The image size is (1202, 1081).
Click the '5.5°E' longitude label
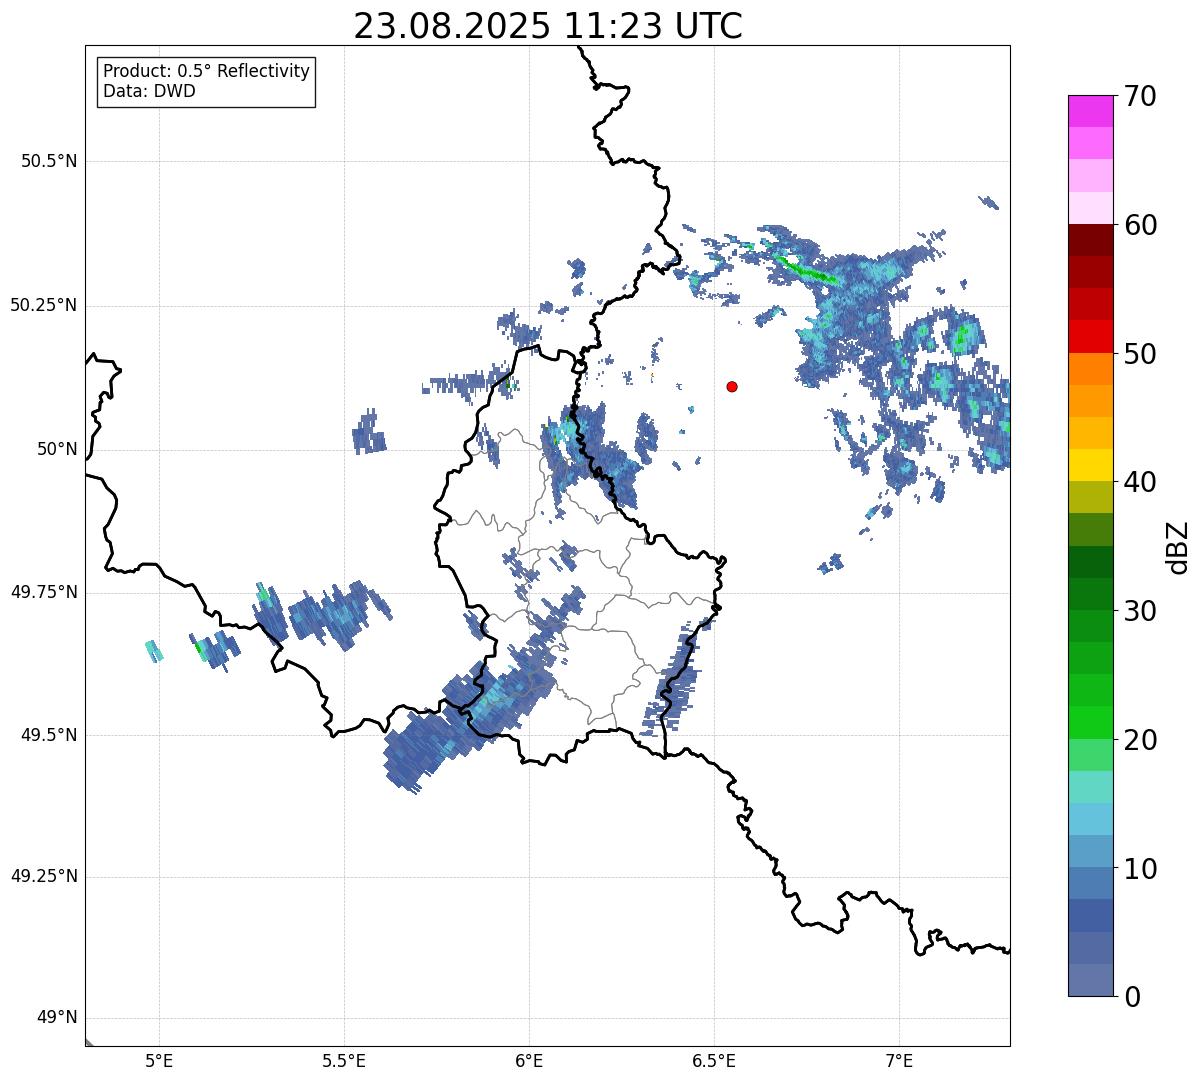tap(344, 1060)
